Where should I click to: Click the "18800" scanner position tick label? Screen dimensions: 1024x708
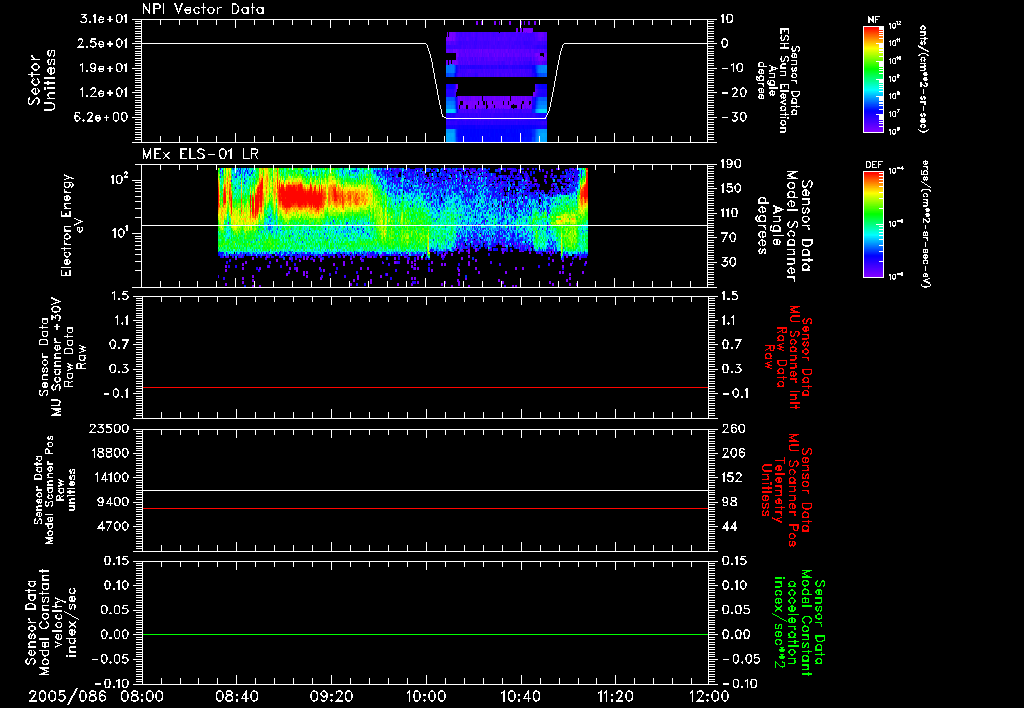click(110, 453)
